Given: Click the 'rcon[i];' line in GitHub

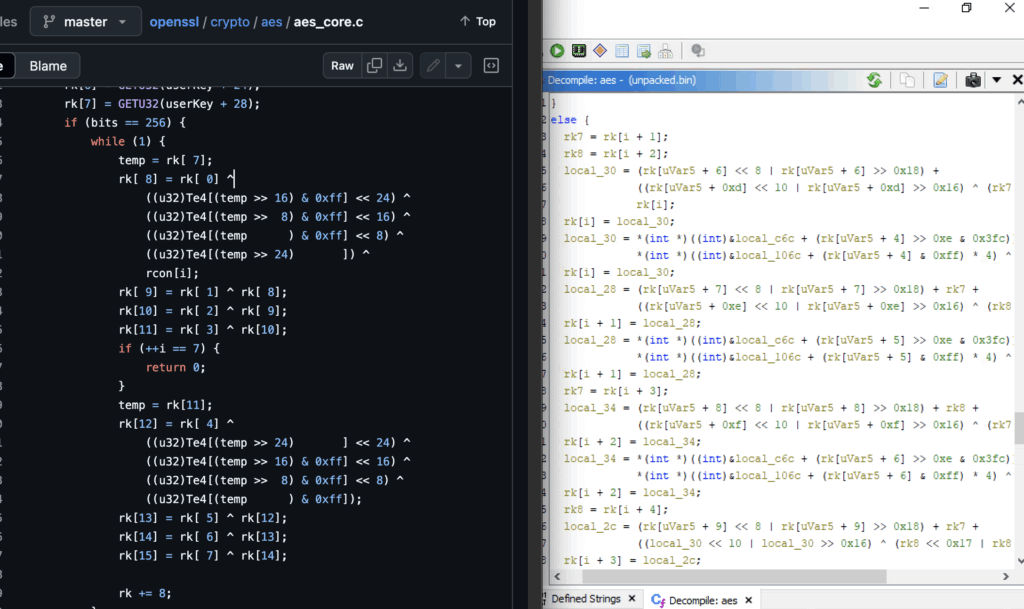Looking at the screenshot, I should (x=172, y=273).
